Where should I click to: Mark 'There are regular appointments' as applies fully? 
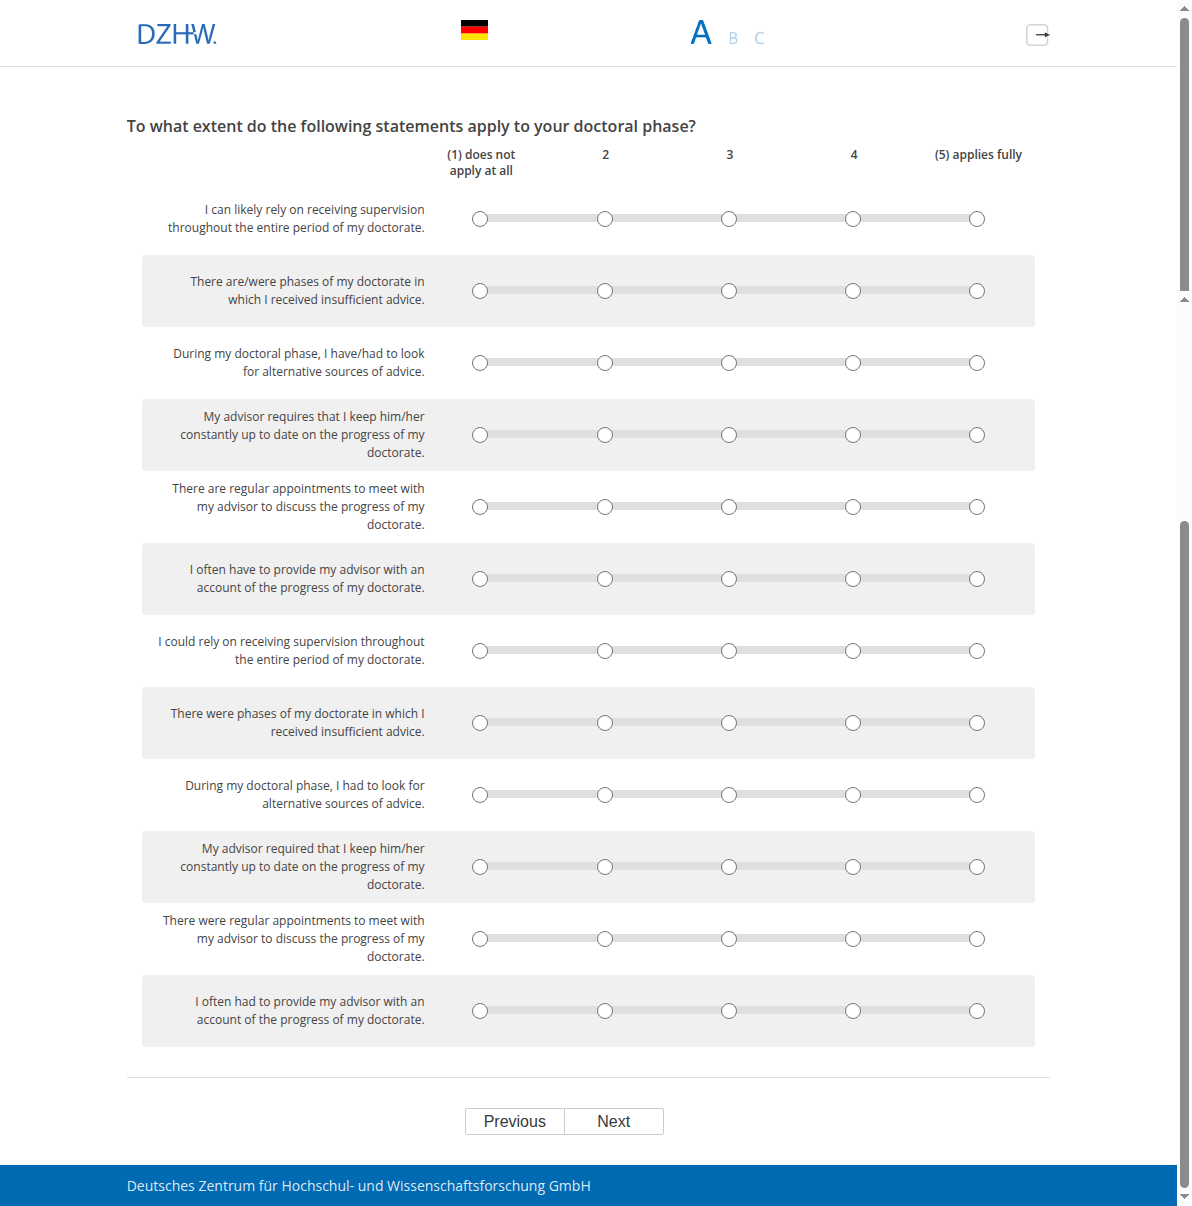pos(977,507)
